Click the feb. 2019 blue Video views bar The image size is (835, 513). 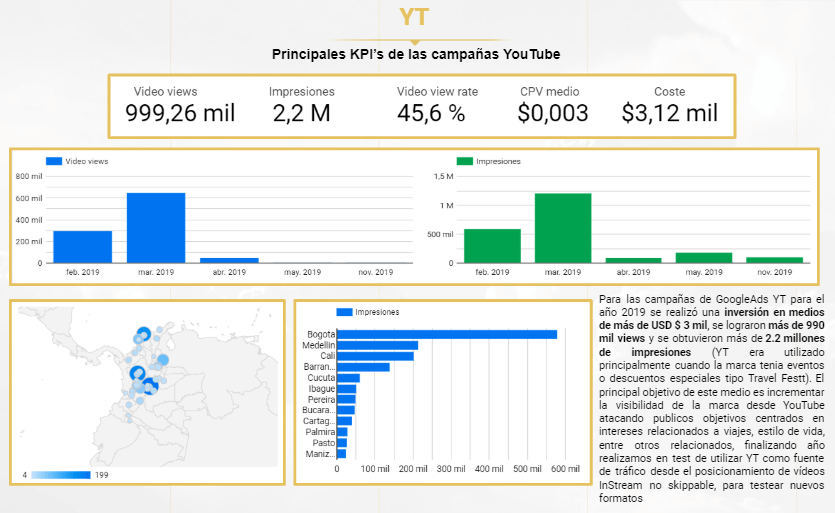[83, 247]
